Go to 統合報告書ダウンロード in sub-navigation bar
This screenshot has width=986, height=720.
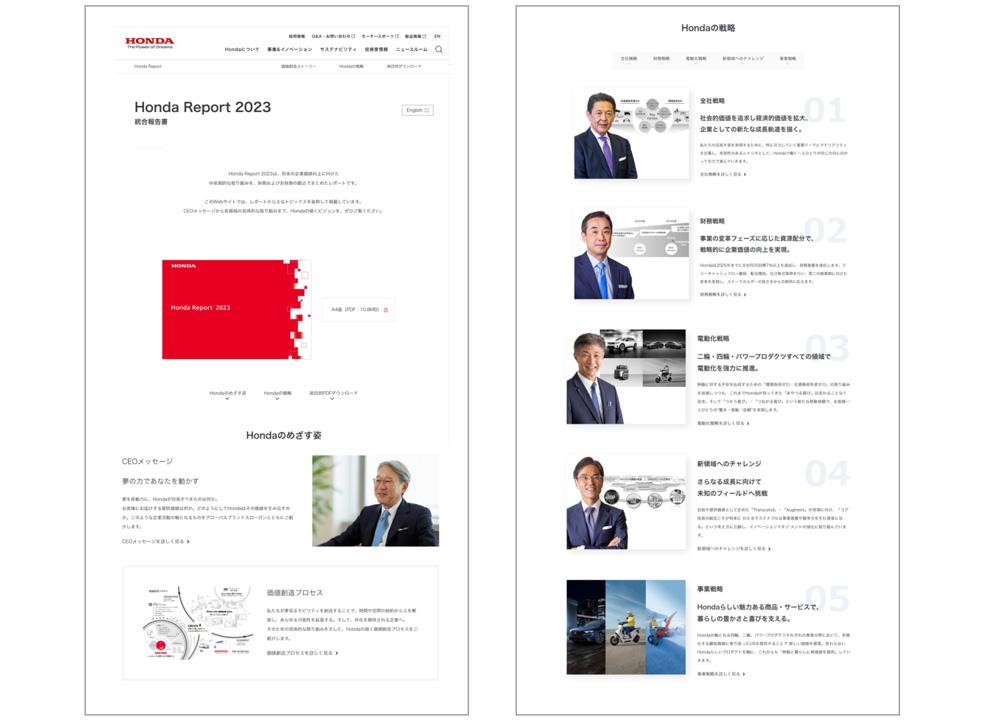[404, 67]
